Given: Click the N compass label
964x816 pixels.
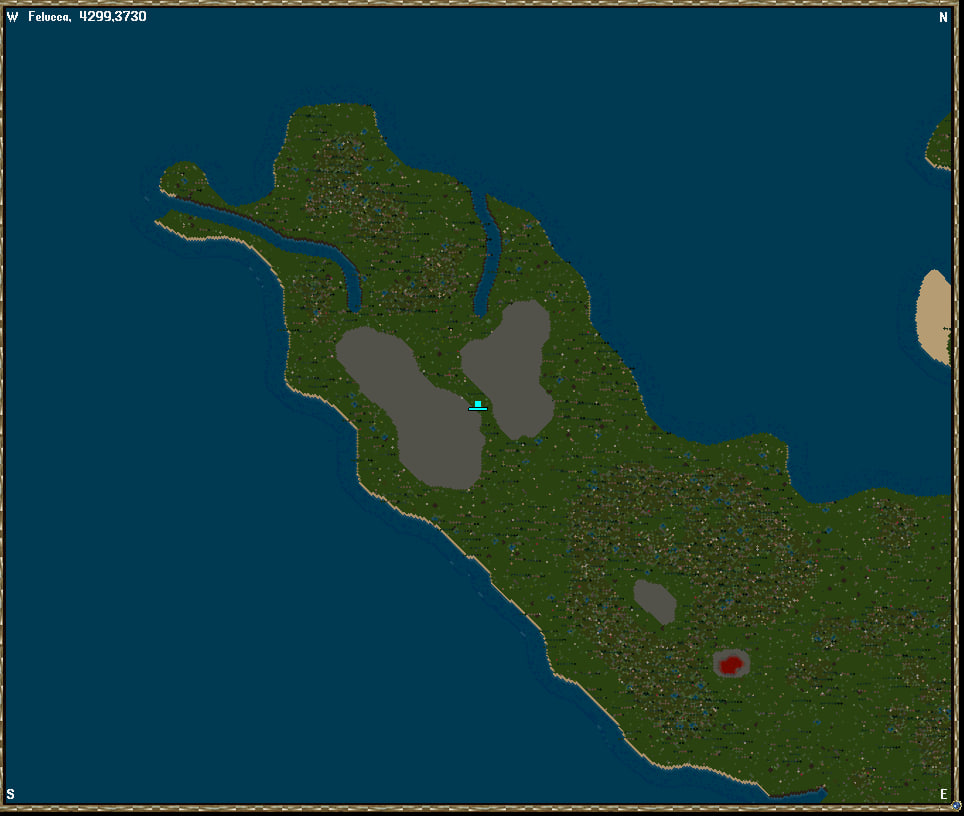Looking at the screenshot, I should tap(942, 17).
